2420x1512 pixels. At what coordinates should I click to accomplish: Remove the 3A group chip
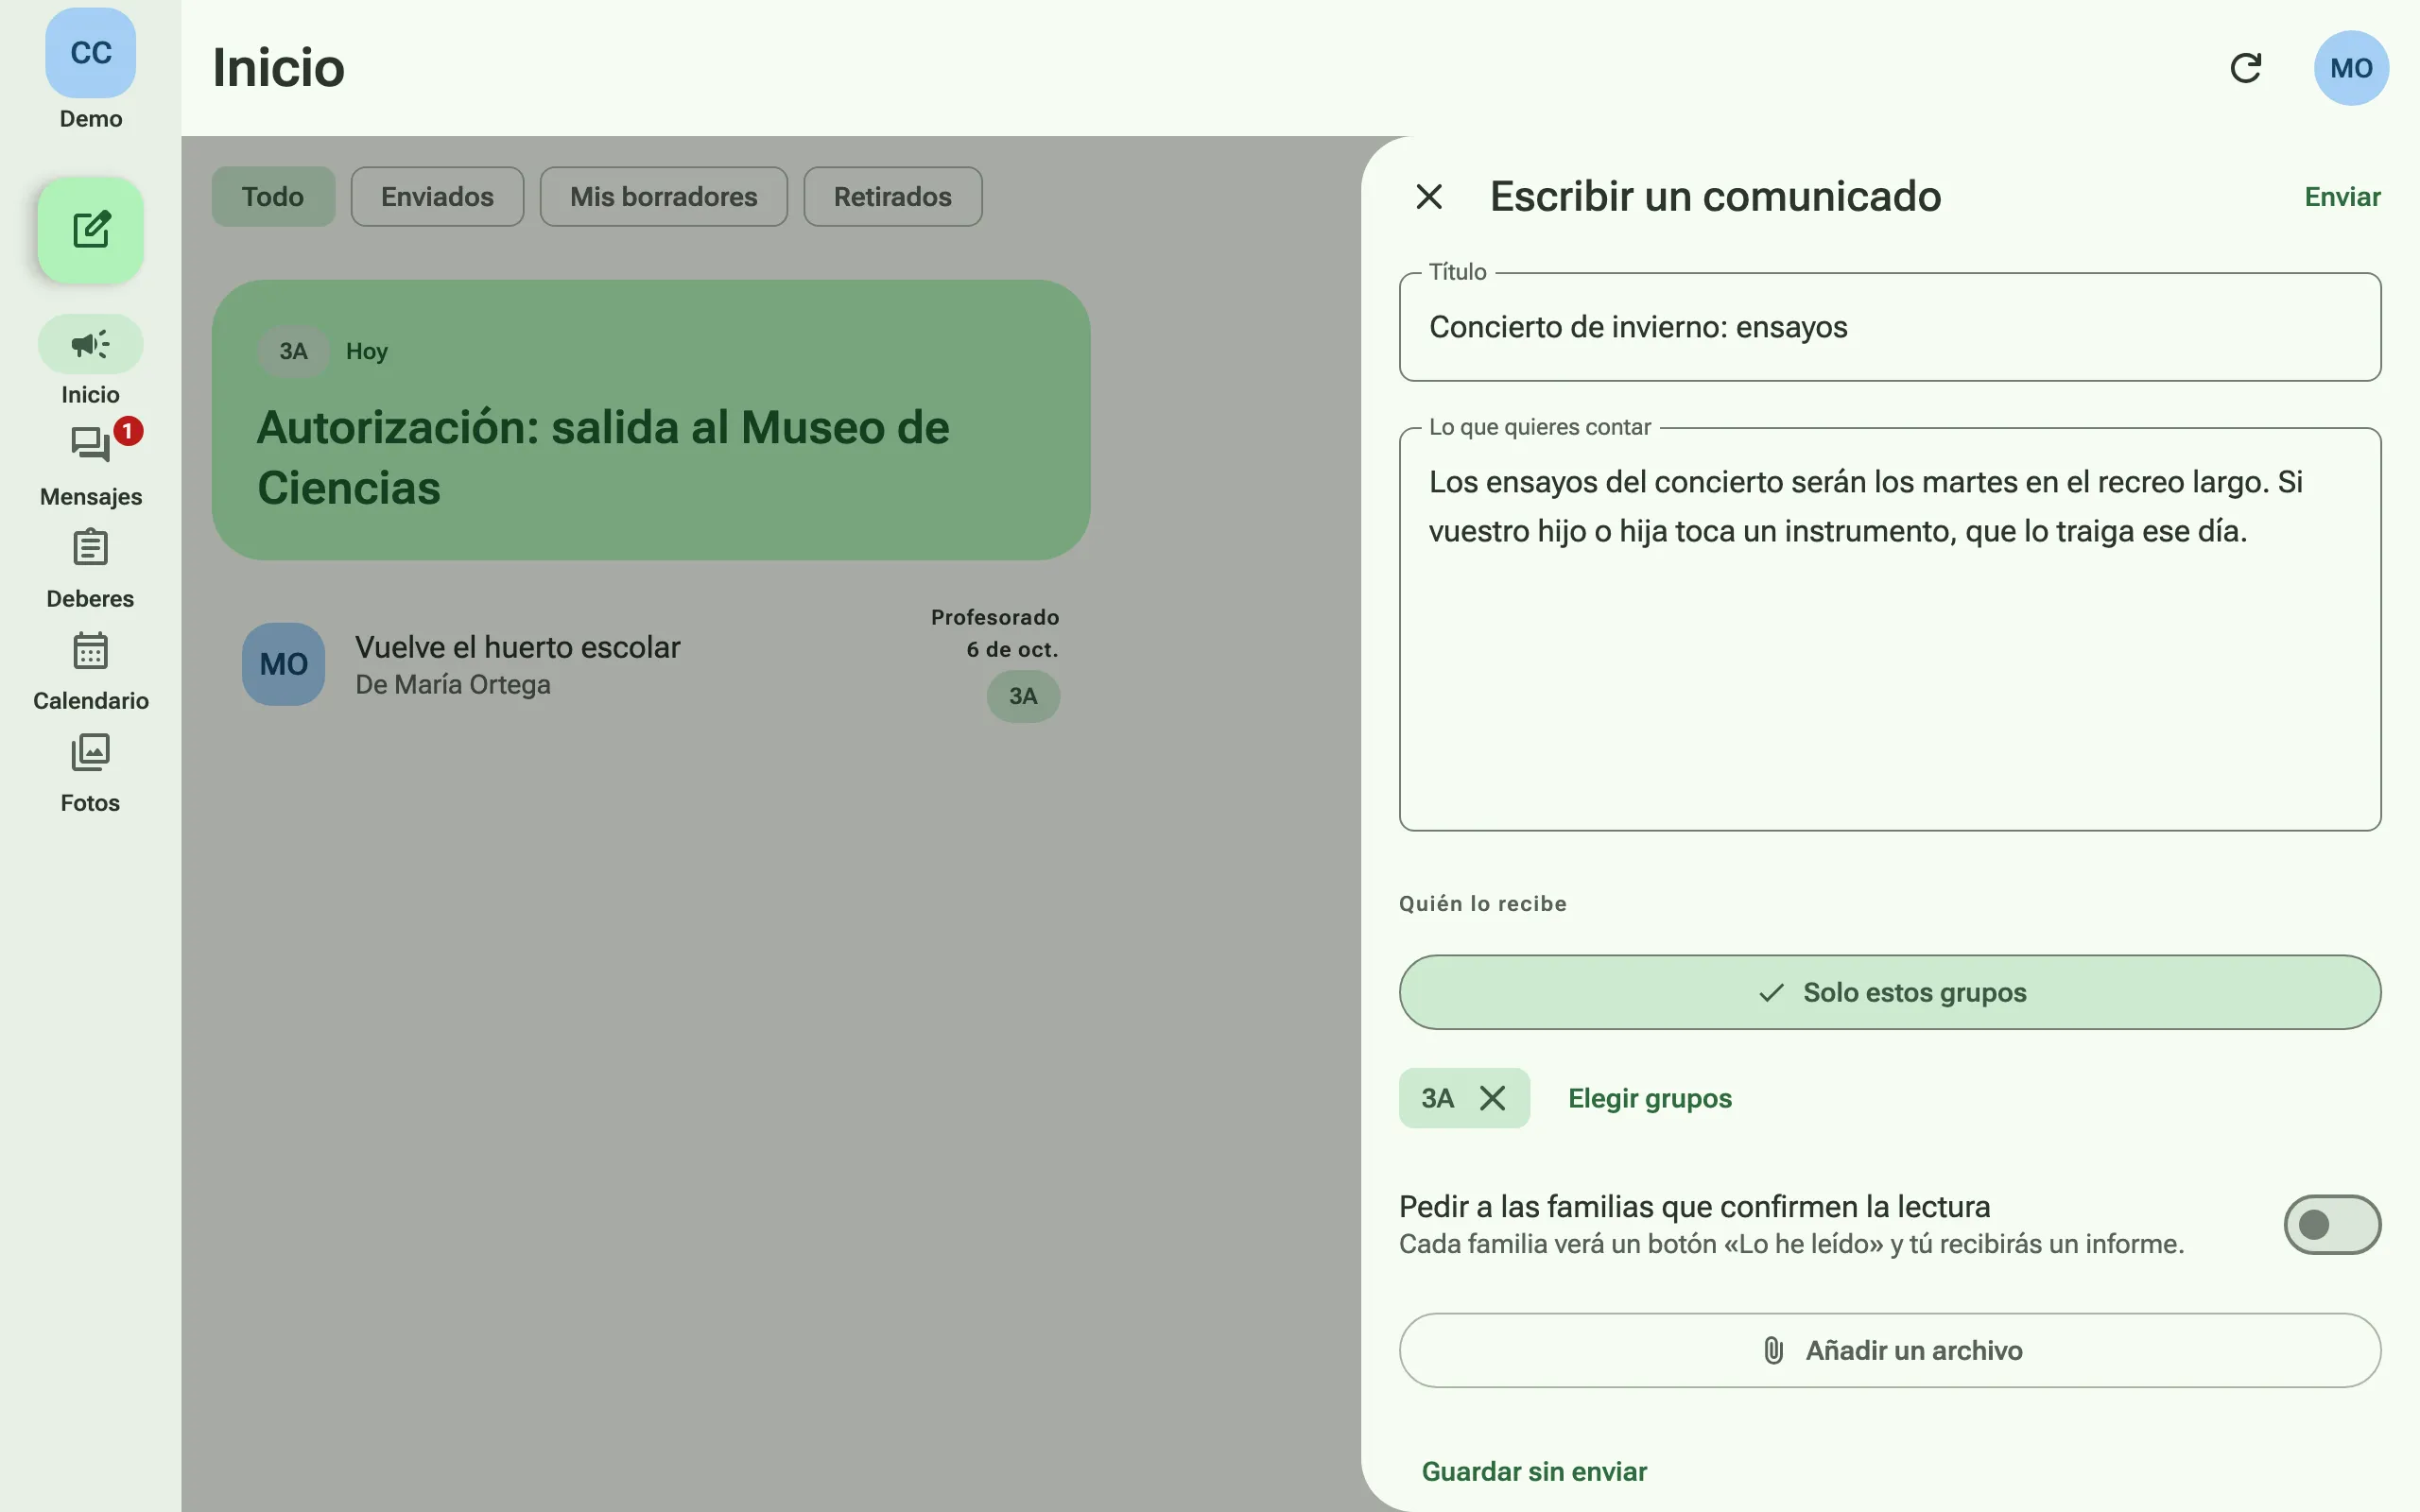pos(1492,1098)
